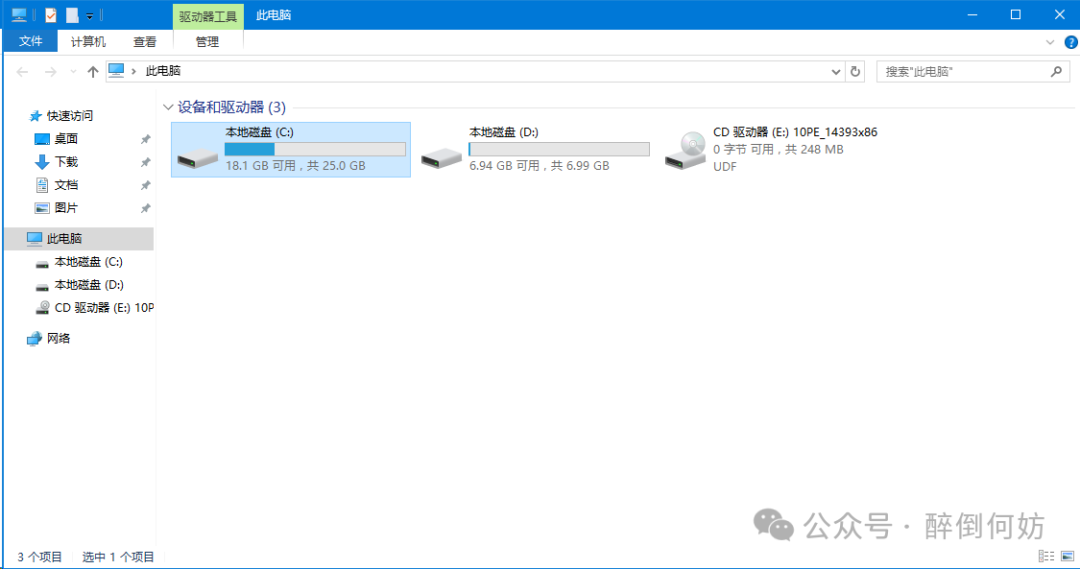Open the 文件 menu

[31, 42]
